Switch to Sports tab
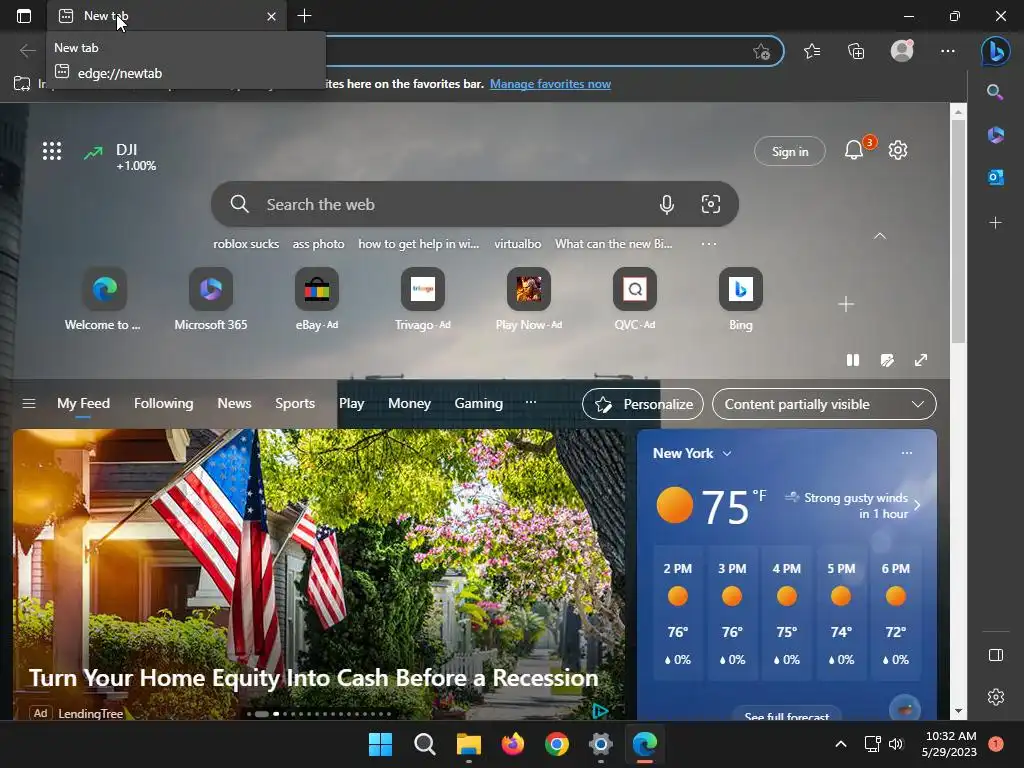 (295, 404)
